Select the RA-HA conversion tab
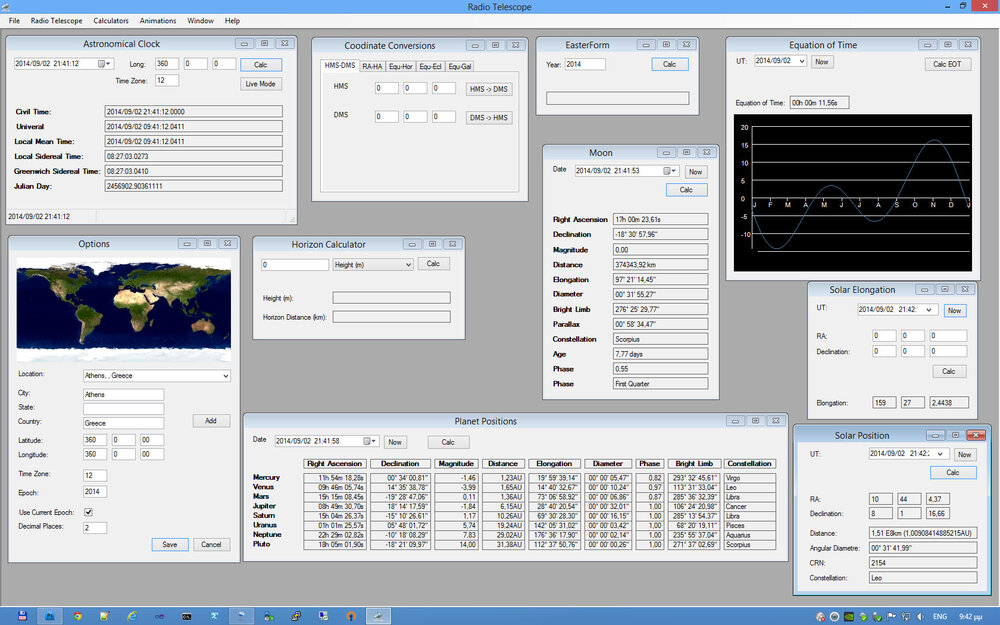 pos(372,66)
